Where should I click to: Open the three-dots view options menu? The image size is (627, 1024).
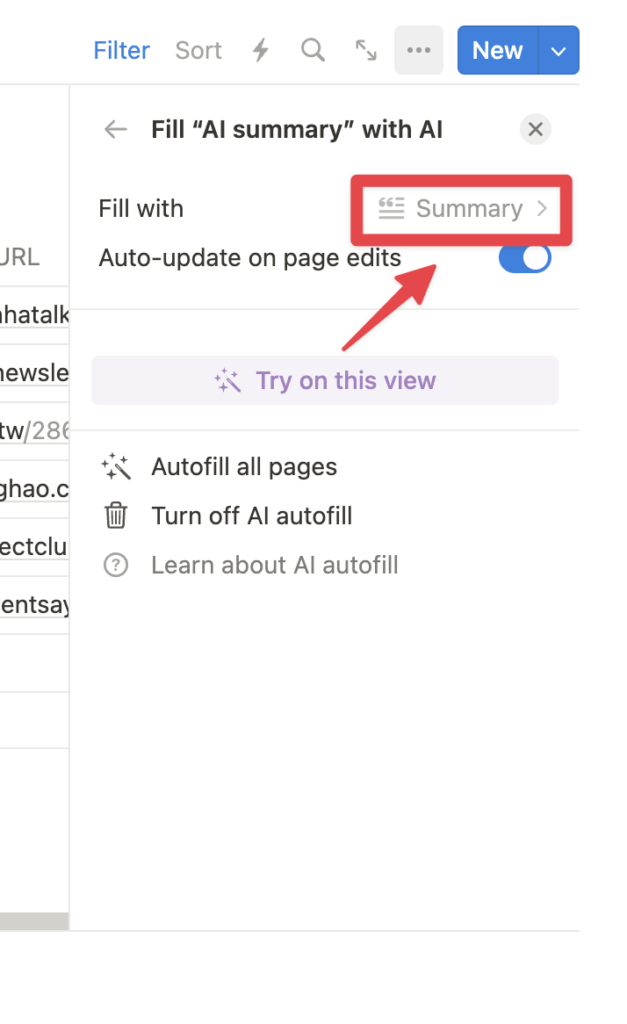click(419, 50)
